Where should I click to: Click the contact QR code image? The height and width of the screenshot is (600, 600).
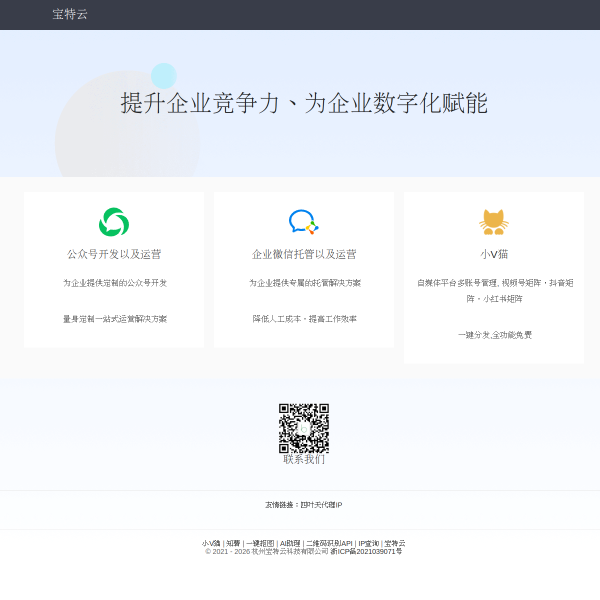pyautogui.click(x=304, y=428)
